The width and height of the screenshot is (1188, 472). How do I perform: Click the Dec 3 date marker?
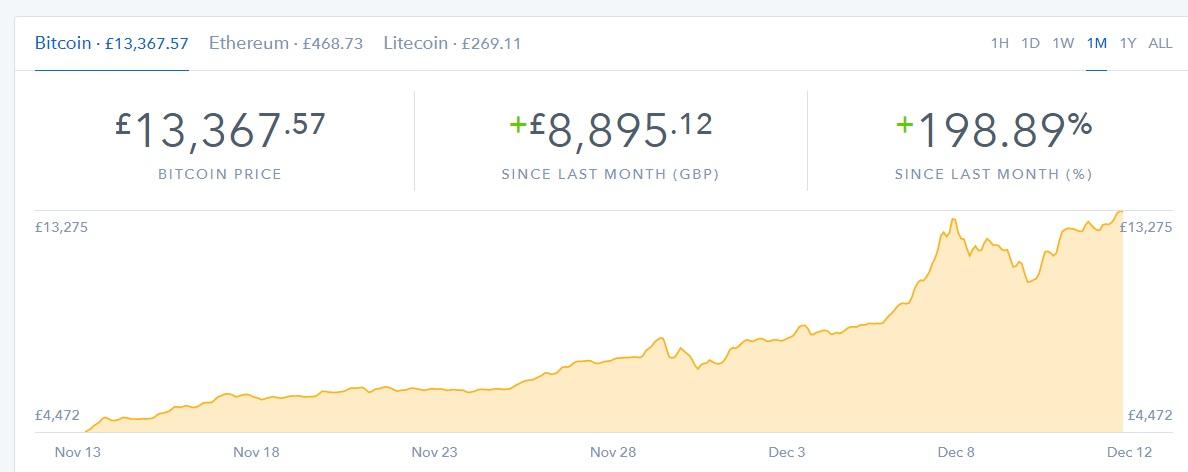point(787,452)
